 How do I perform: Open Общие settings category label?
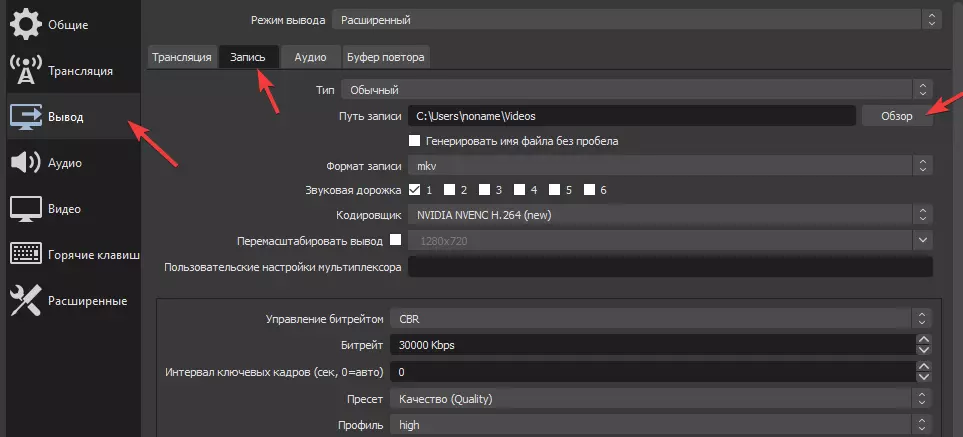pyautogui.click(x=68, y=25)
